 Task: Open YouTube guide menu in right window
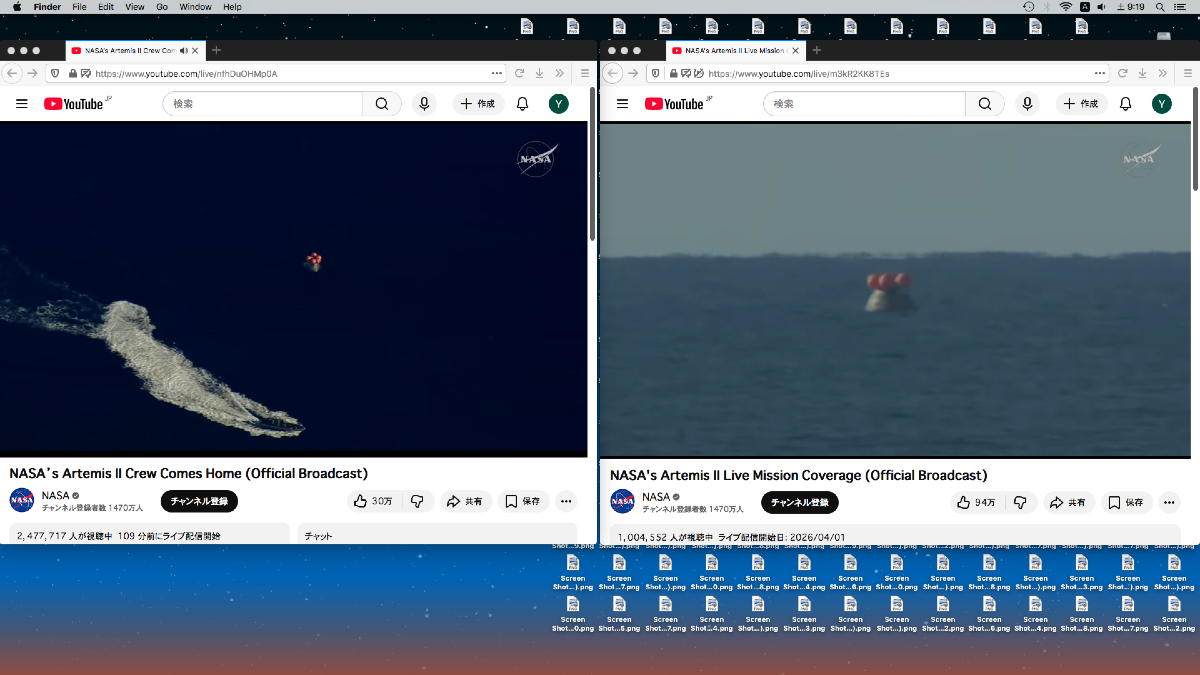[622, 104]
